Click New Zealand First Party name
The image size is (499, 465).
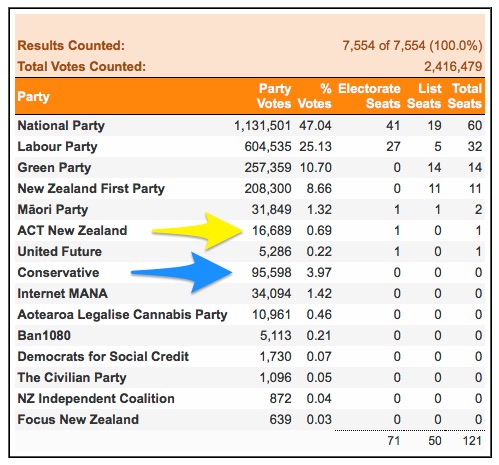[91, 189]
